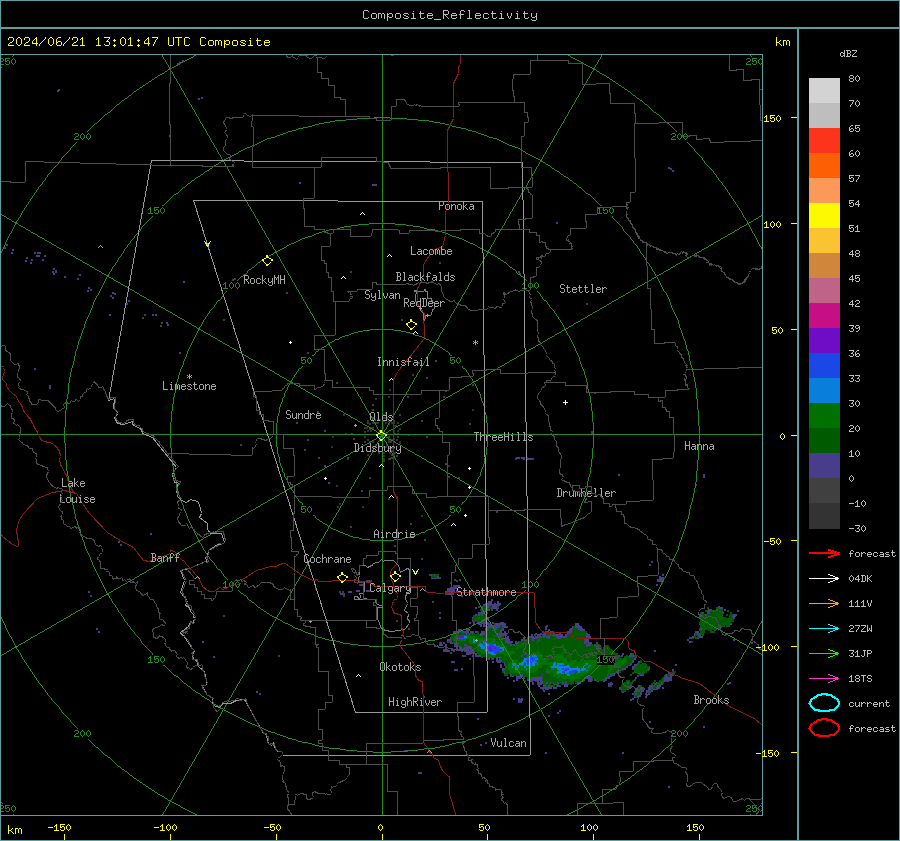Click the orange 111V arrow icon

(824, 603)
